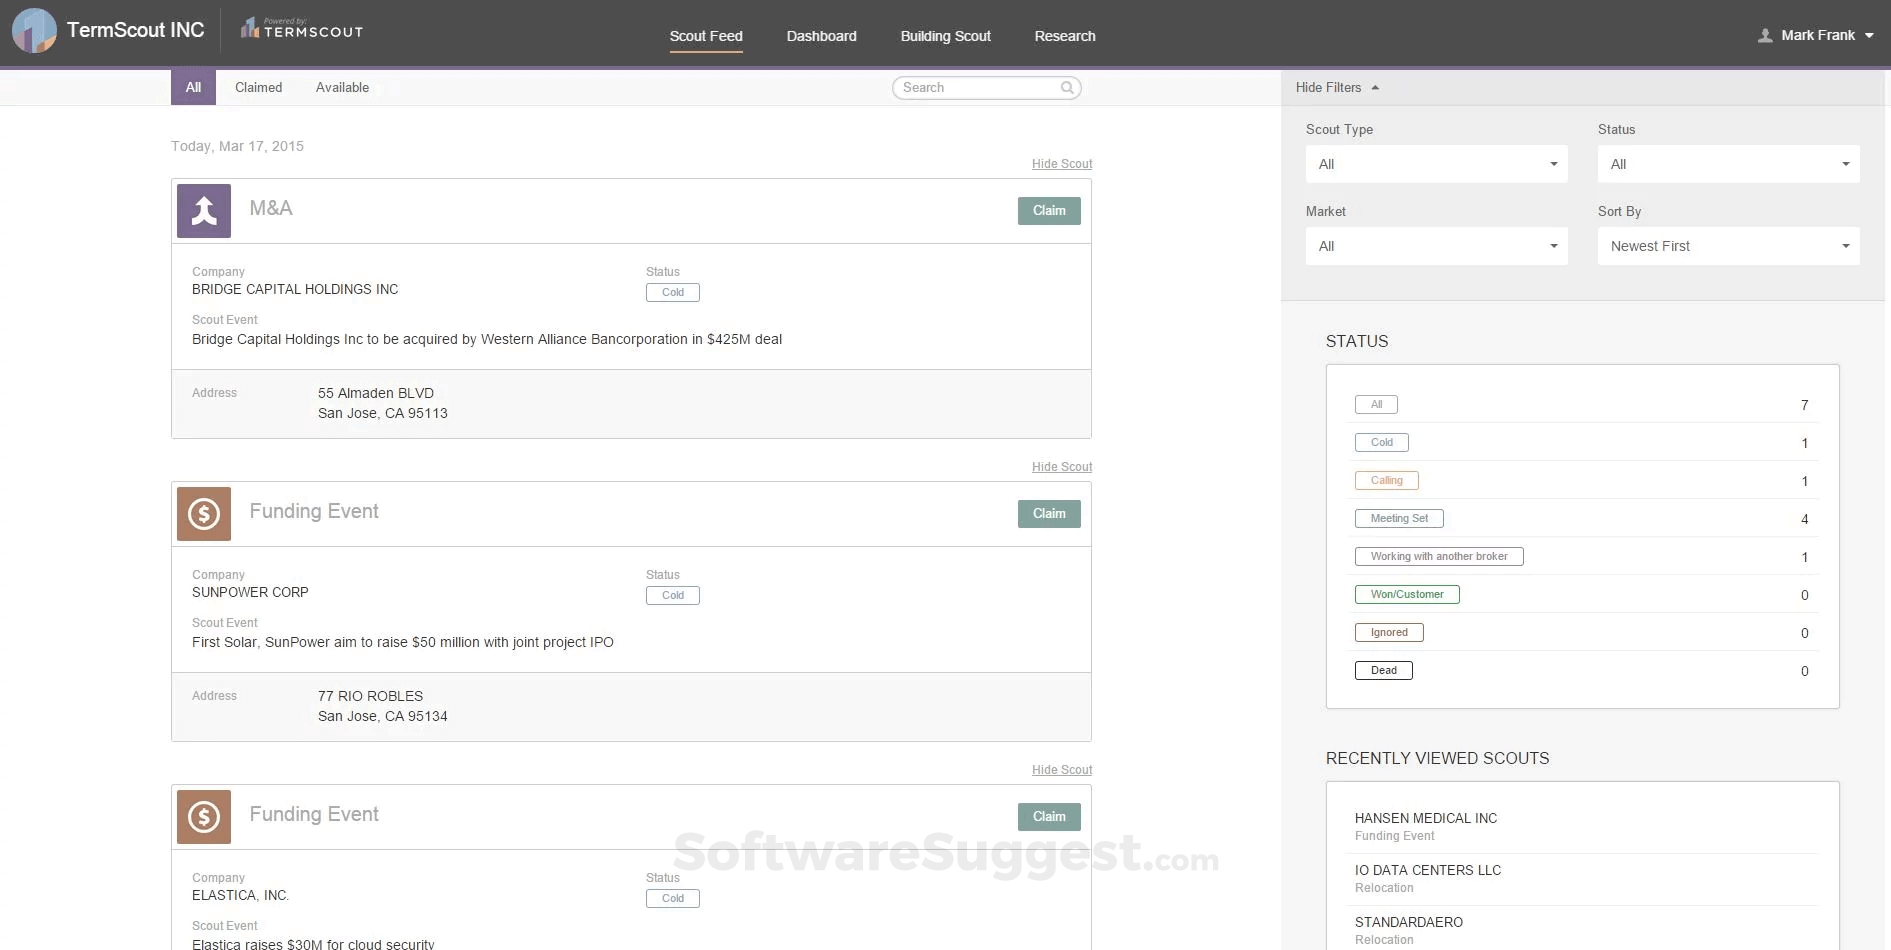The width and height of the screenshot is (1891, 950).
Task: Click company name ELASTICA, INC.
Action: click(x=240, y=896)
